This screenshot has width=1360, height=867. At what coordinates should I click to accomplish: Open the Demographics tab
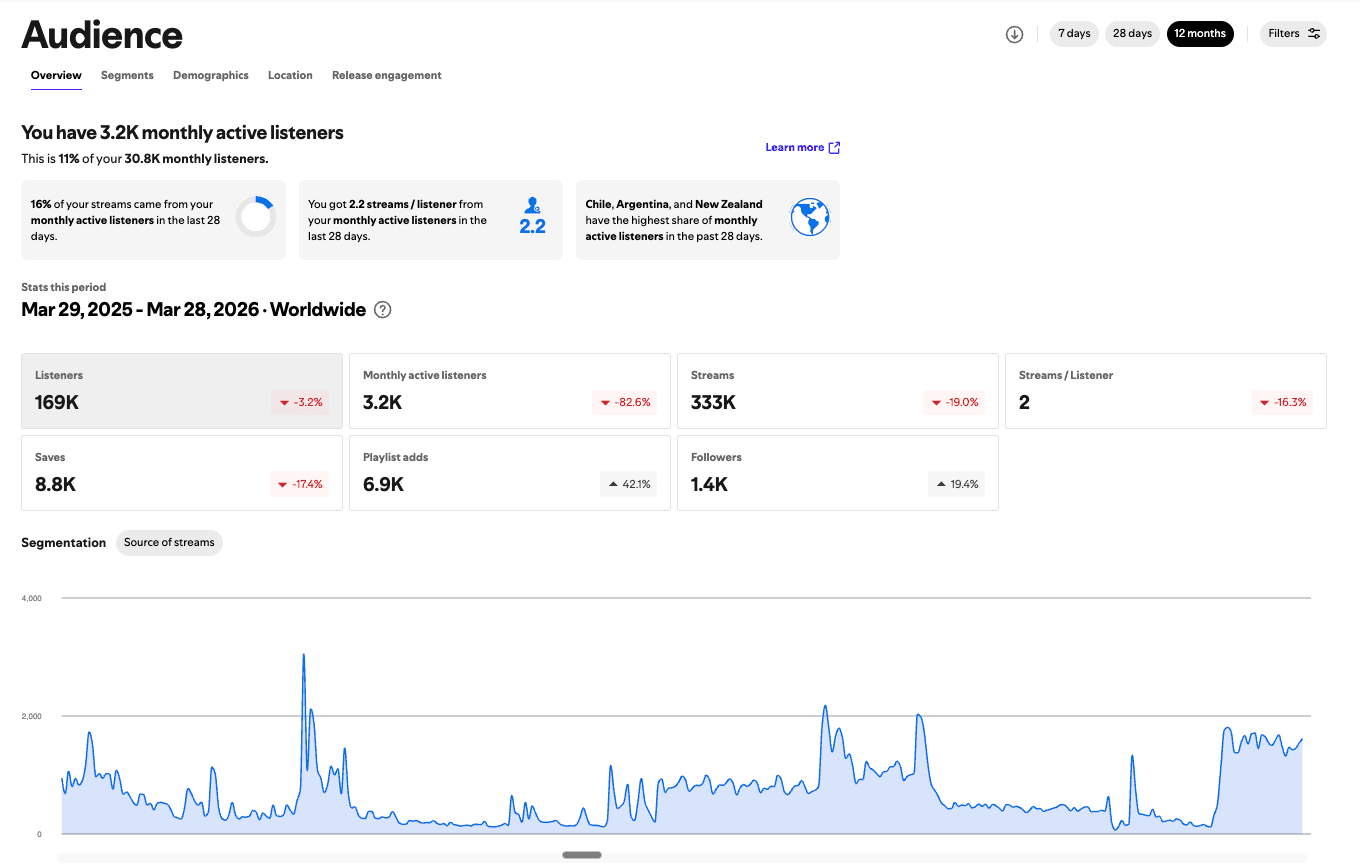[211, 75]
